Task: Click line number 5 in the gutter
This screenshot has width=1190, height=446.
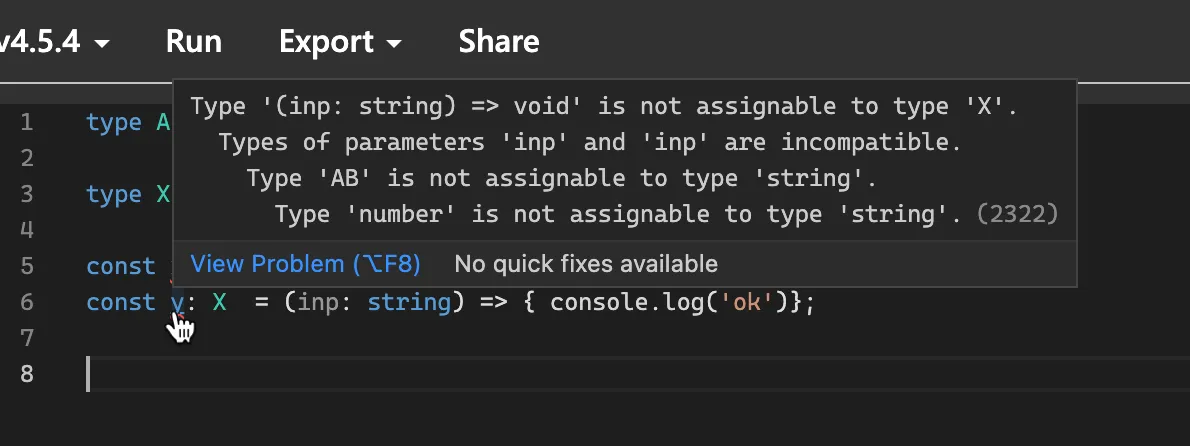Action: pos(26,266)
